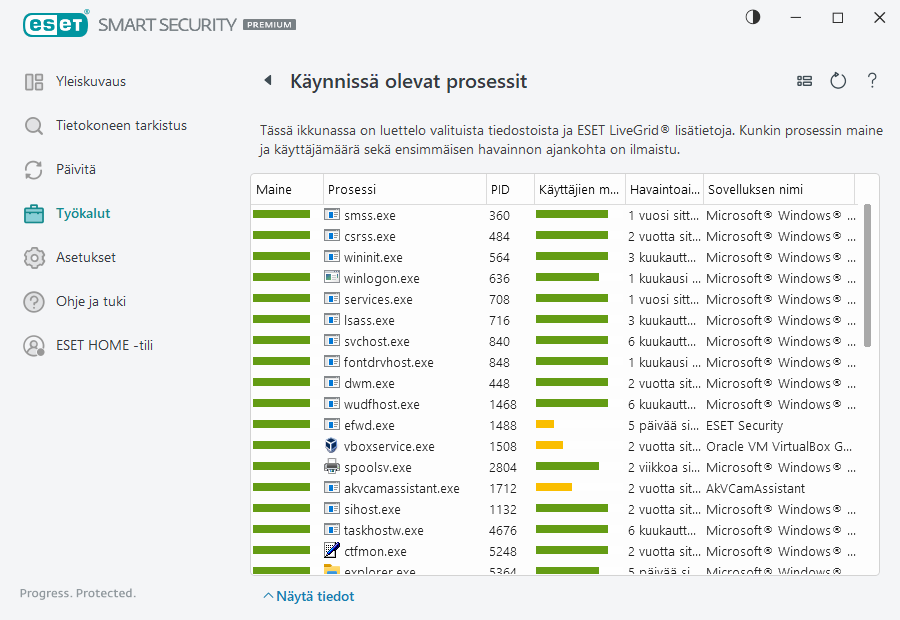
Task: Click the list view options icon
Action: click(x=804, y=81)
